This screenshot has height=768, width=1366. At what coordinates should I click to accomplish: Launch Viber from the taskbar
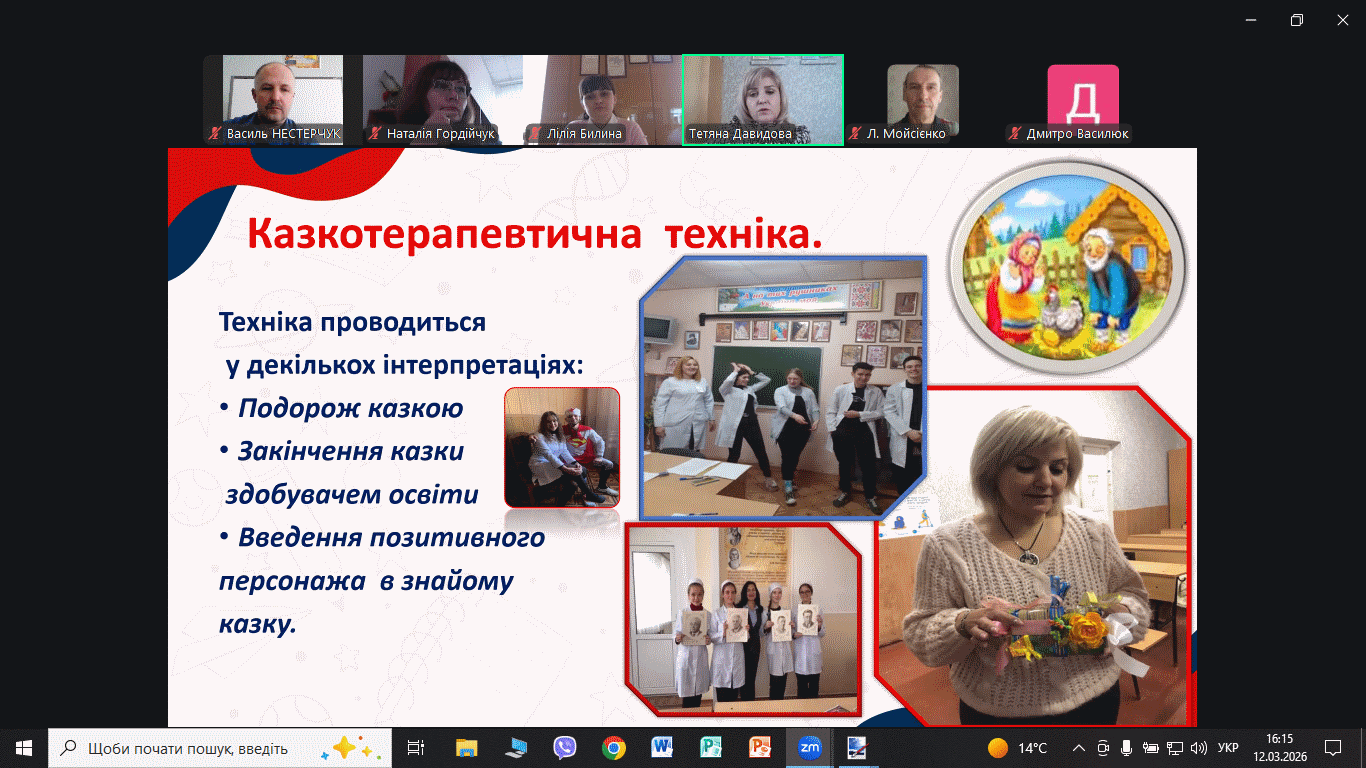pos(565,747)
